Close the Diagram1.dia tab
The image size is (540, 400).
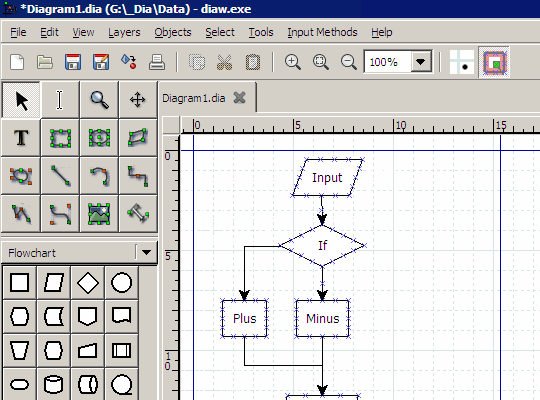(x=239, y=98)
